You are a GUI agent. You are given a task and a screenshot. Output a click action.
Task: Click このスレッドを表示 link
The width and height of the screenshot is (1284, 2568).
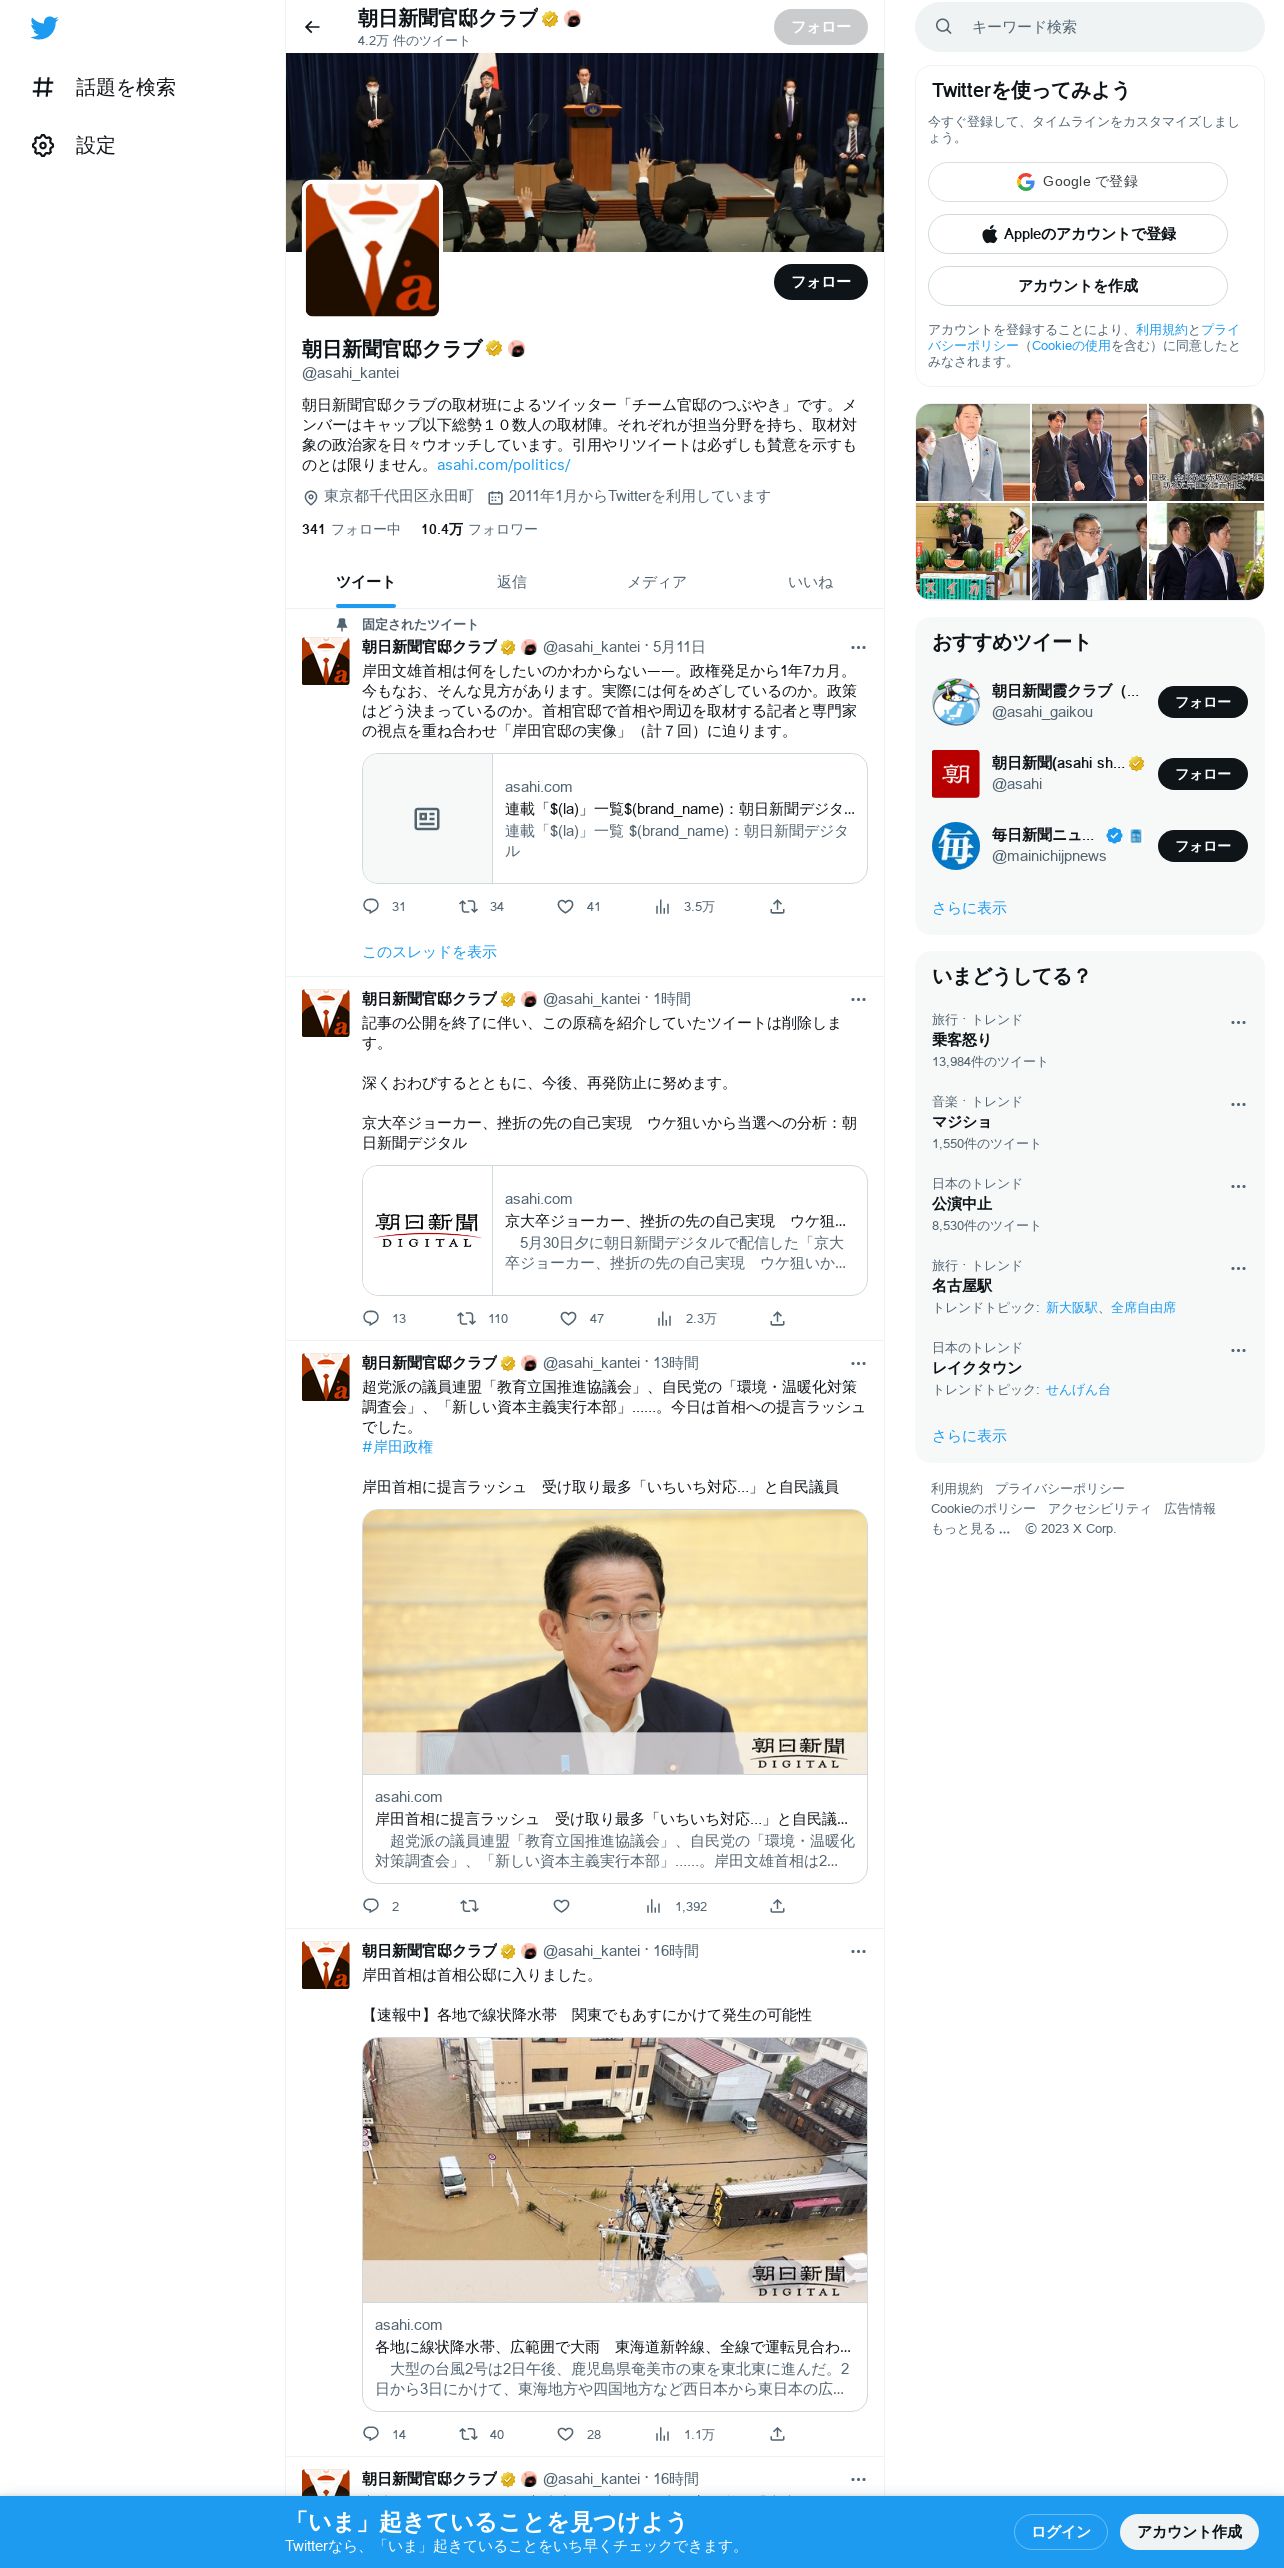click(429, 952)
